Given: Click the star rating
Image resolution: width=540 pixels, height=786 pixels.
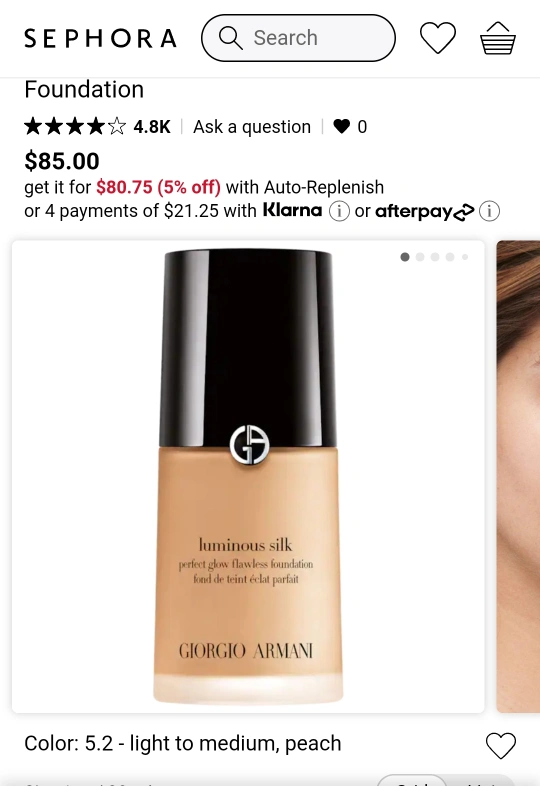Looking at the screenshot, I should click(x=75, y=126).
